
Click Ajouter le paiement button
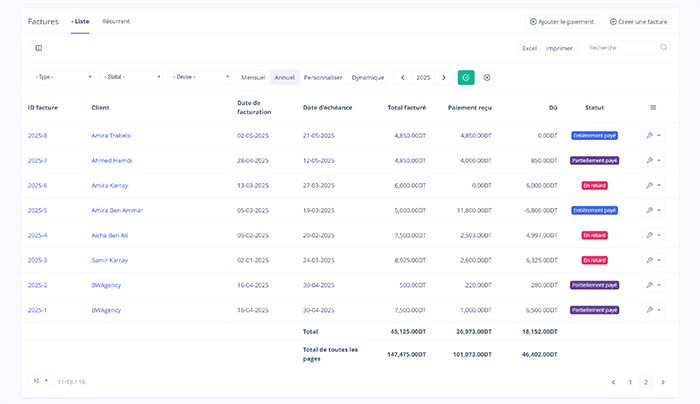click(562, 21)
